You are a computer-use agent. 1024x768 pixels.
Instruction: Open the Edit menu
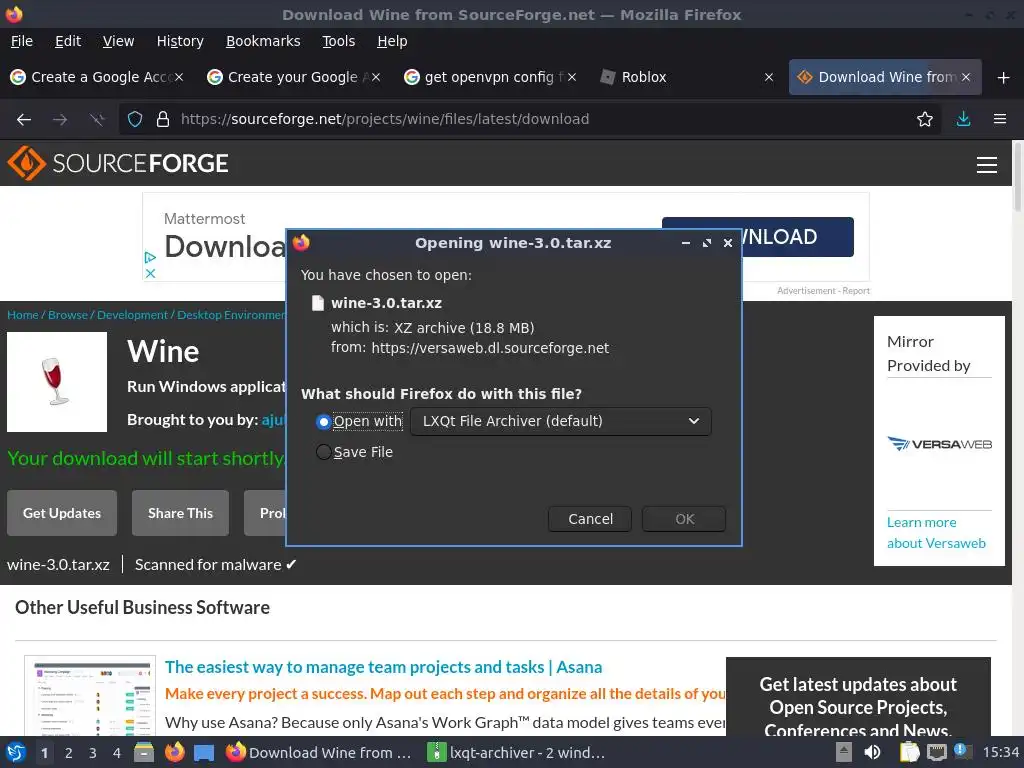click(68, 41)
